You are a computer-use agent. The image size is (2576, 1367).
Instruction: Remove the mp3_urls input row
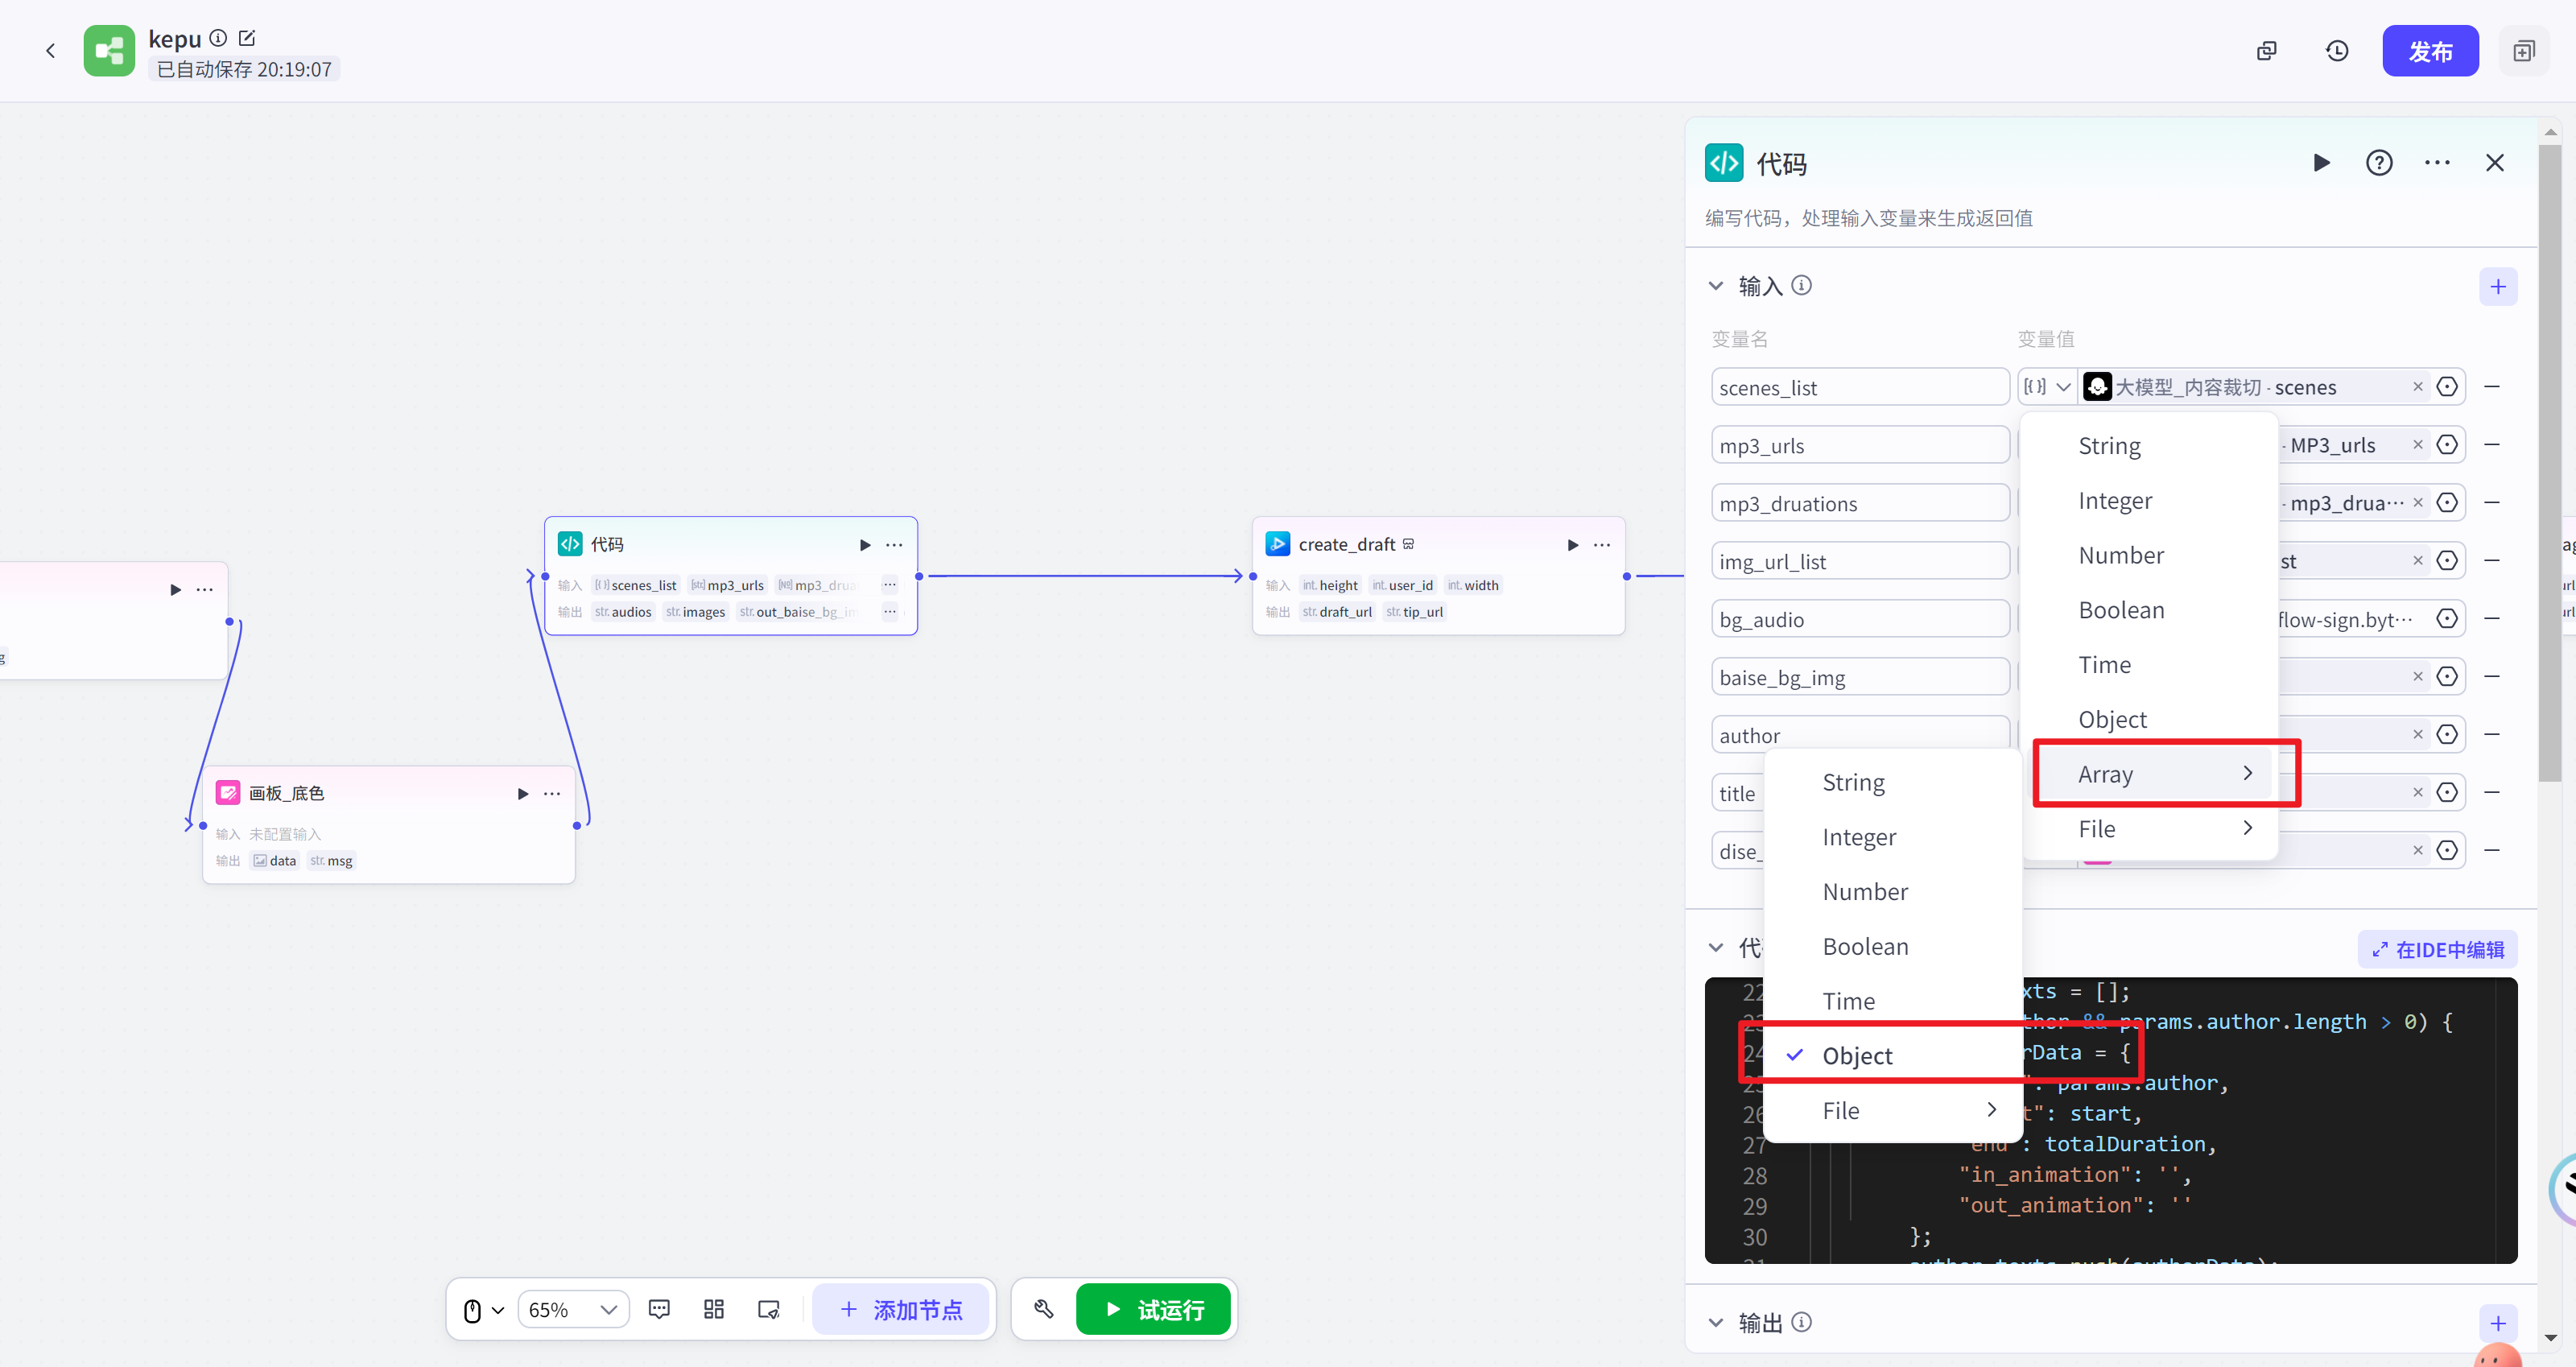(x=2492, y=445)
